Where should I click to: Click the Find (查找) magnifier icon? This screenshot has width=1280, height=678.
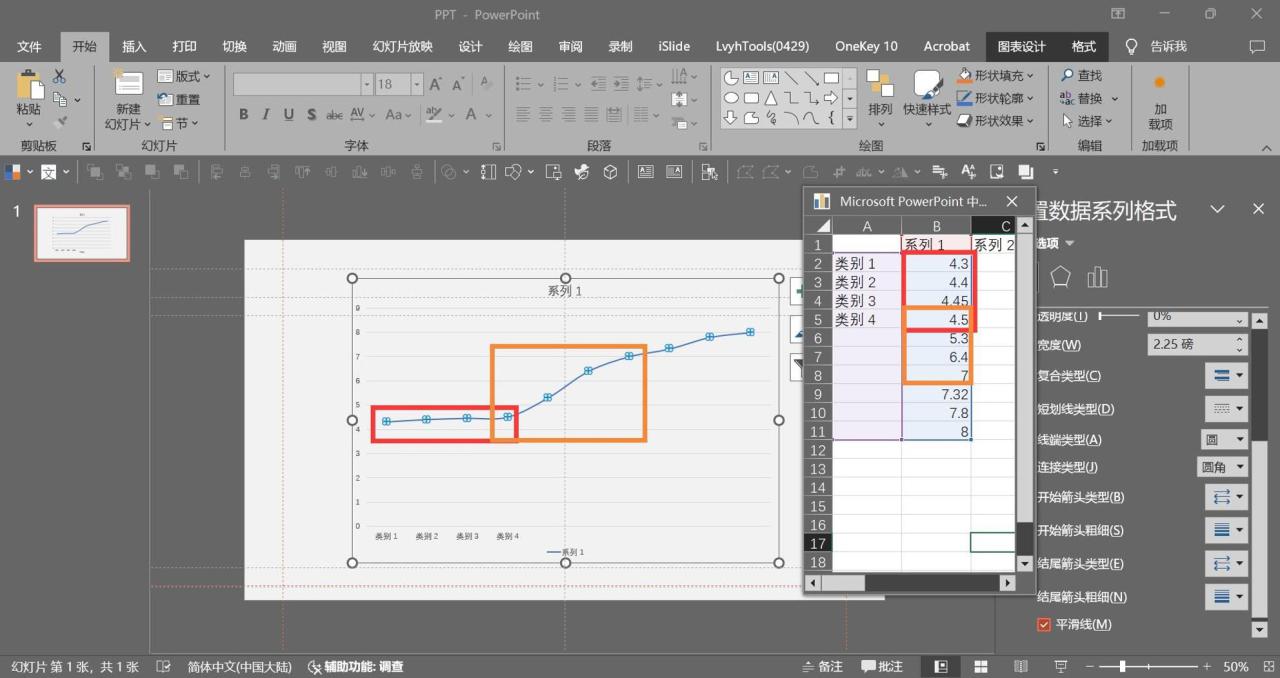[x=1068, y=76]
